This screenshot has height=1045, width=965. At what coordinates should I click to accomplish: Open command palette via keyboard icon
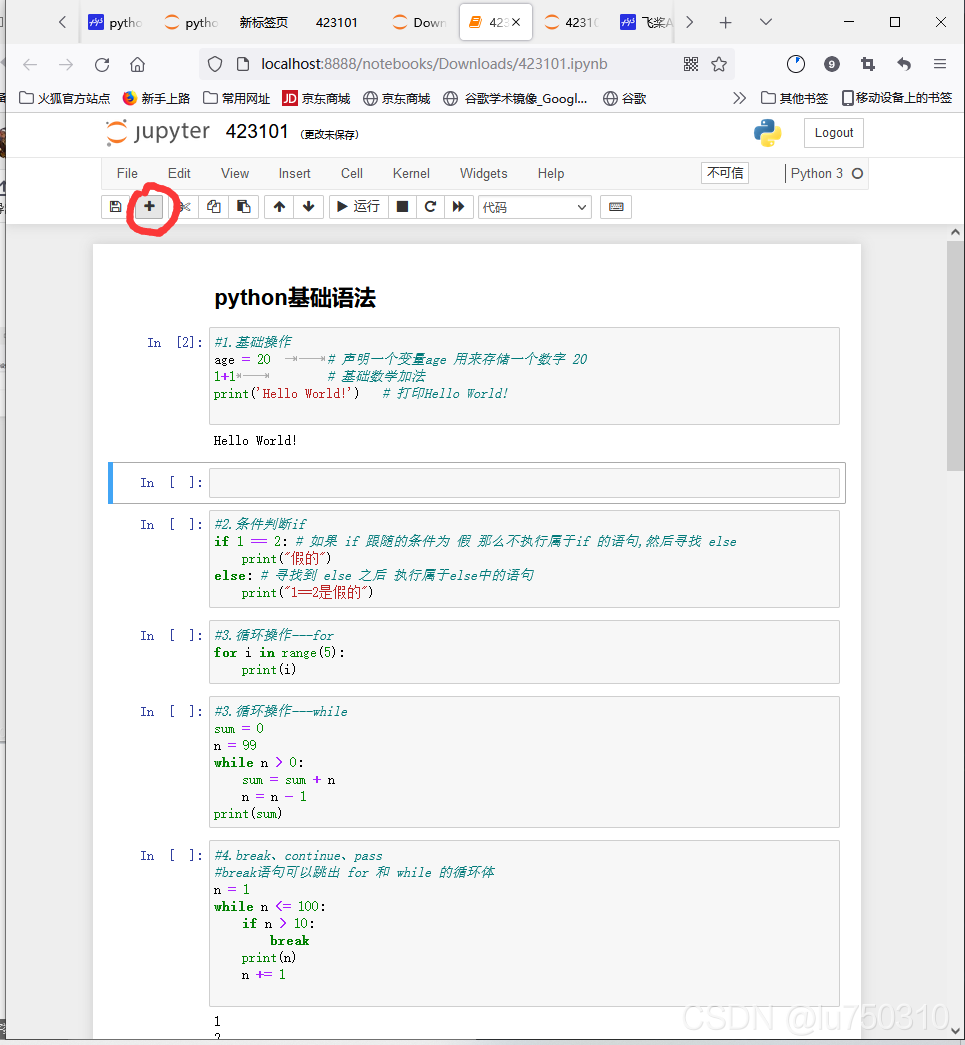tap(615, 207)
